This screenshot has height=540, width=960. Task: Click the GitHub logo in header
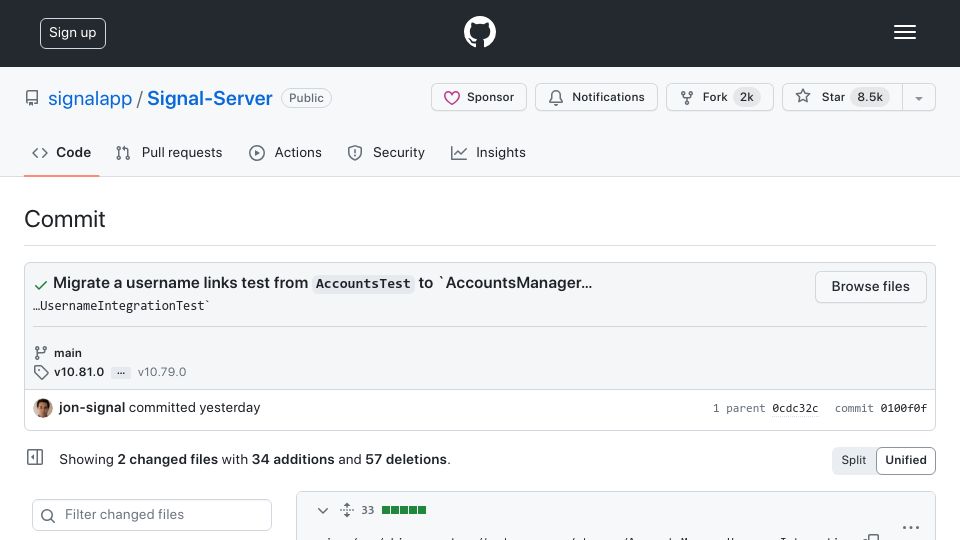(479, 32)
